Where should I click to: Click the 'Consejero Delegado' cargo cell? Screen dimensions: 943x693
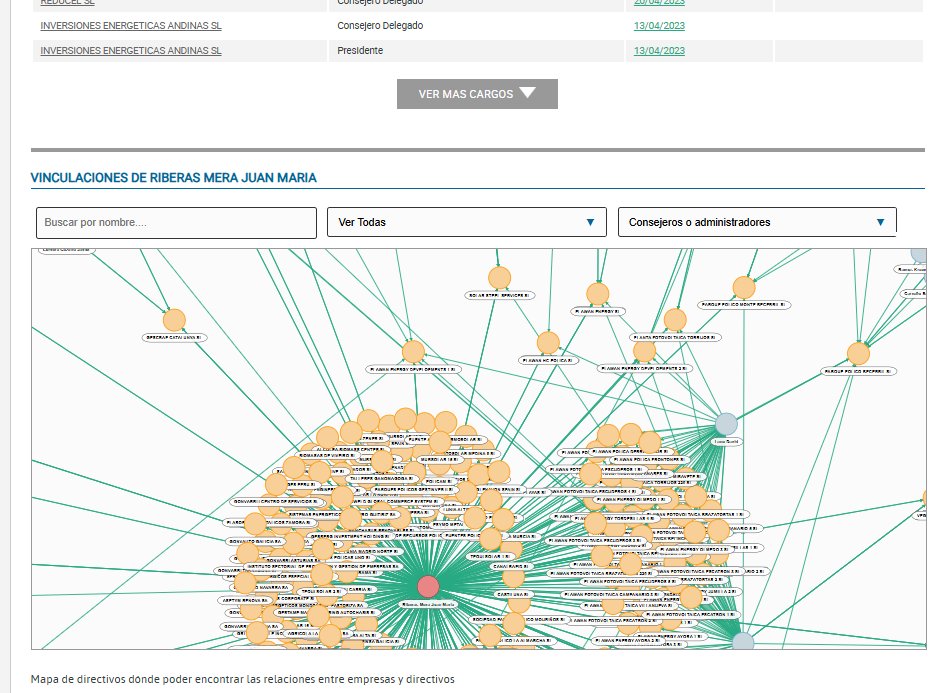[x=476, y=26]
